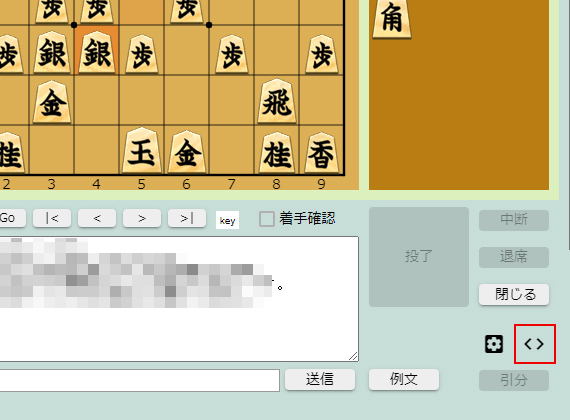Screen dimensions: 570x420
Task: Click the 送信 send button
Action: point(320,380)
